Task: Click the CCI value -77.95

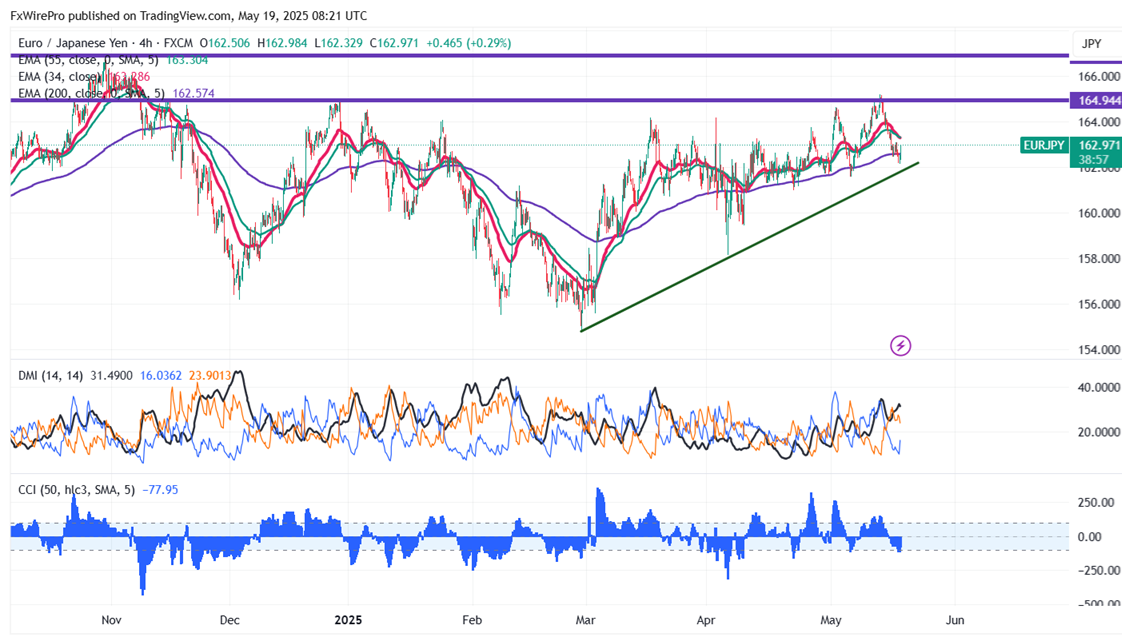Action: pyautogui.click(x=160, y=490)
